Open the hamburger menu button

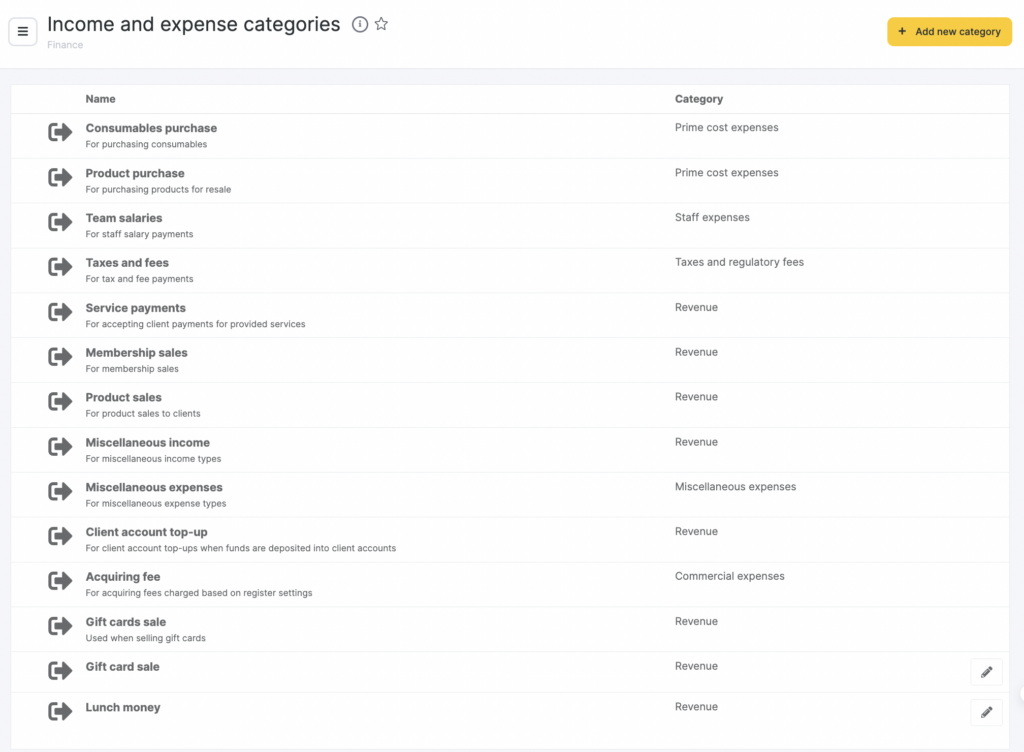23,31
